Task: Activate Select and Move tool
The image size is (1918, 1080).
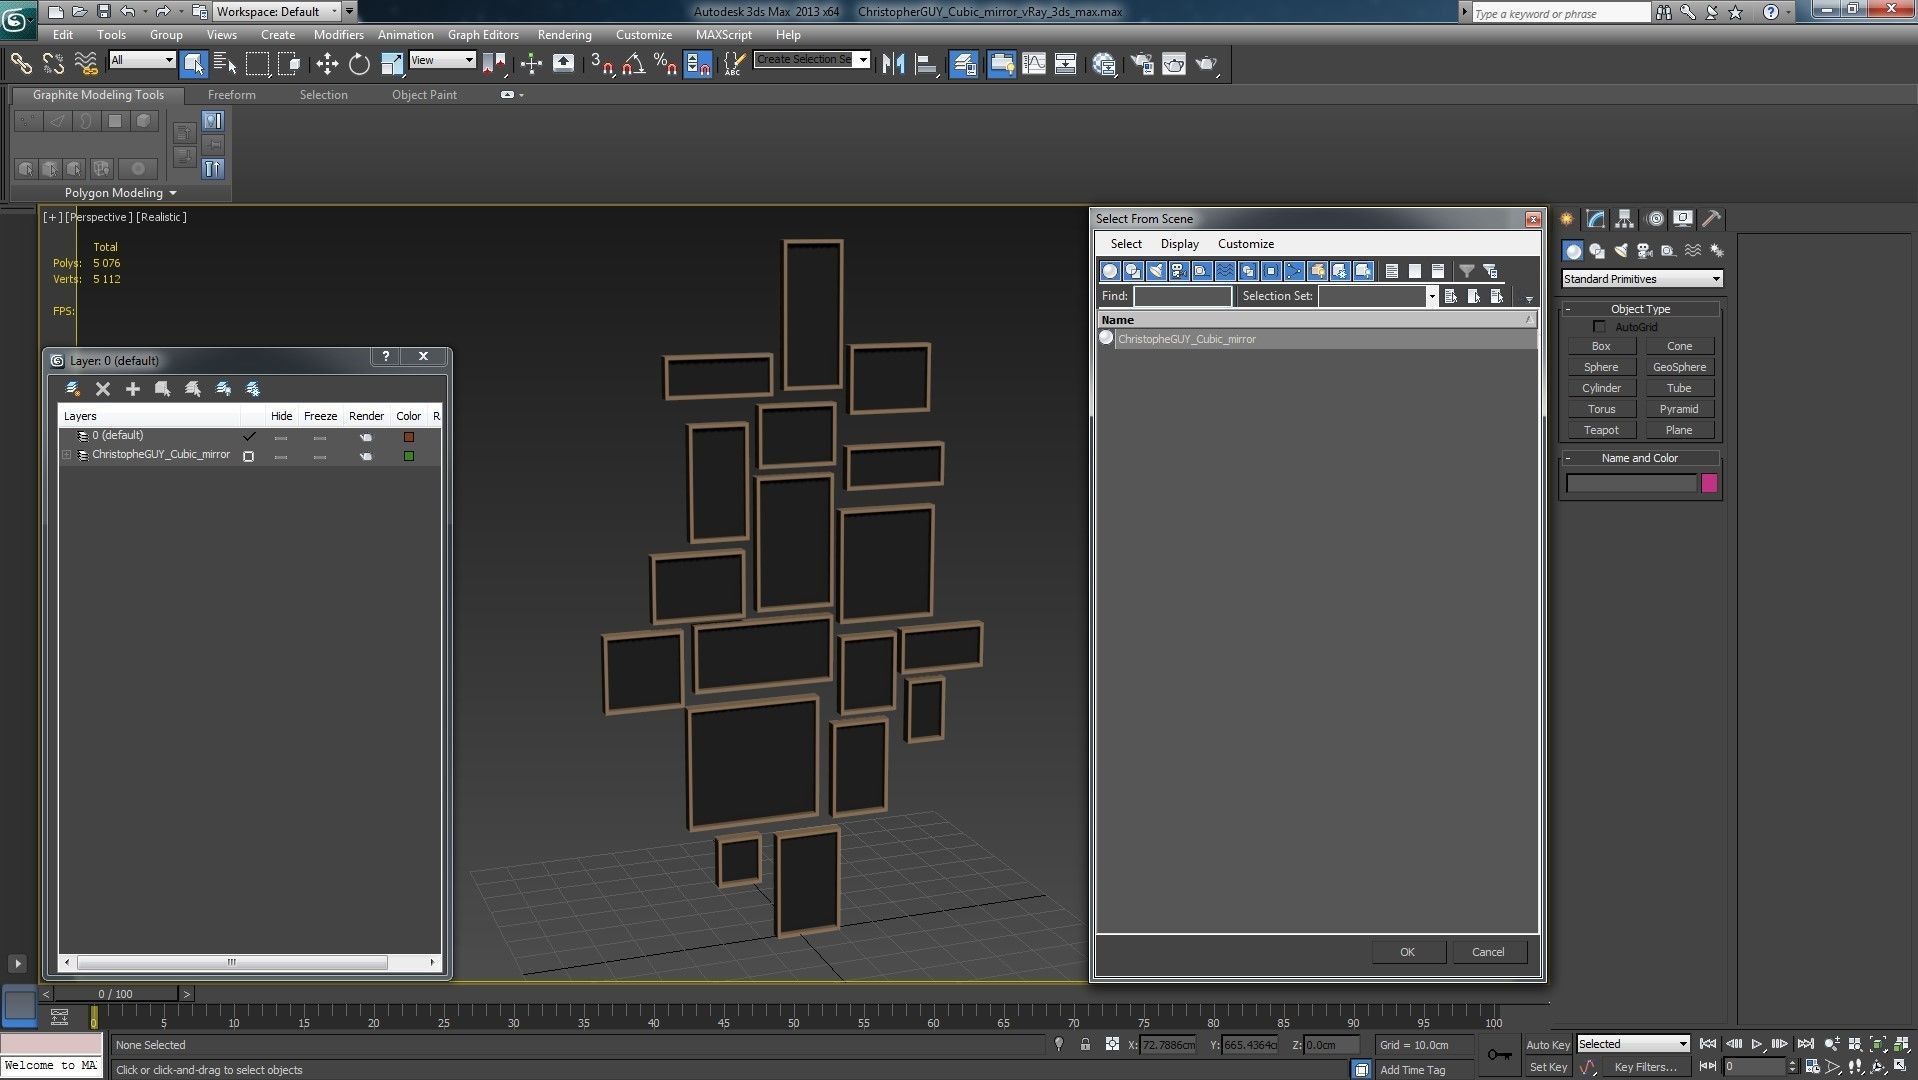Action: [x=327, y=64]
